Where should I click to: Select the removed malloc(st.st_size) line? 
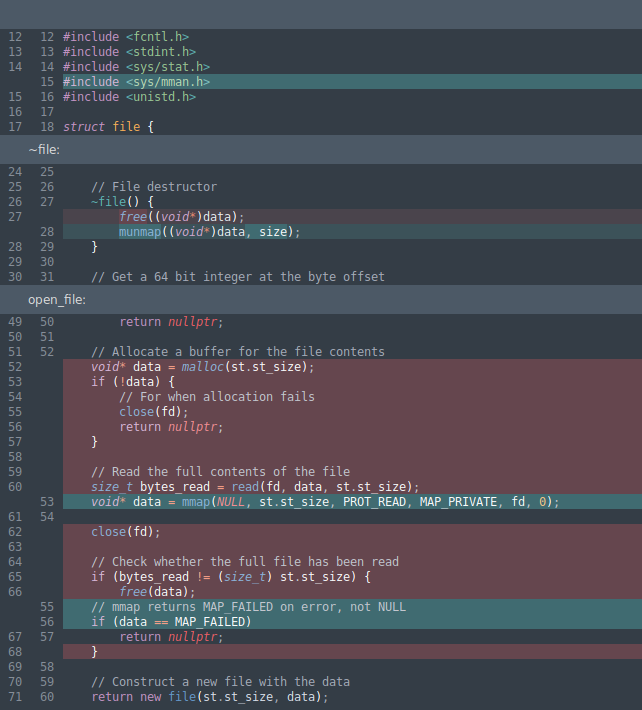click(x=202, y=367)
